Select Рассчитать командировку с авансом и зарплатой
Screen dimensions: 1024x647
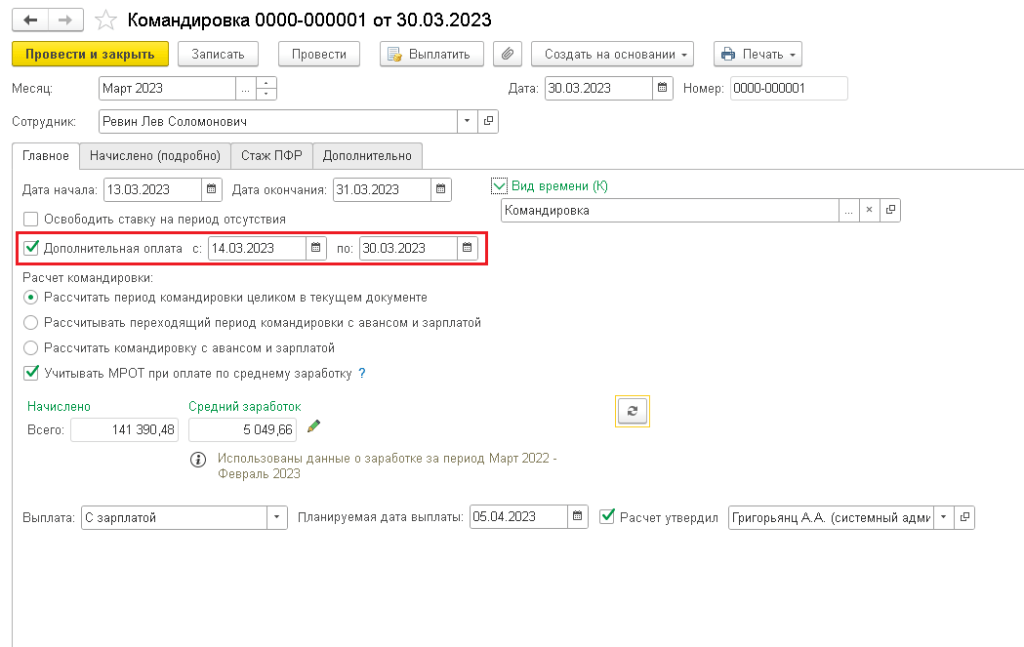point(31,348)
